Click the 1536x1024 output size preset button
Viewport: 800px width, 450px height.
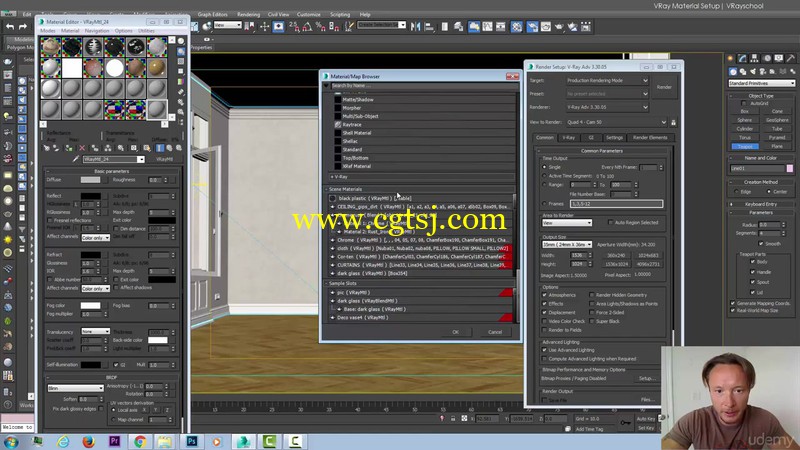(616, 264)
